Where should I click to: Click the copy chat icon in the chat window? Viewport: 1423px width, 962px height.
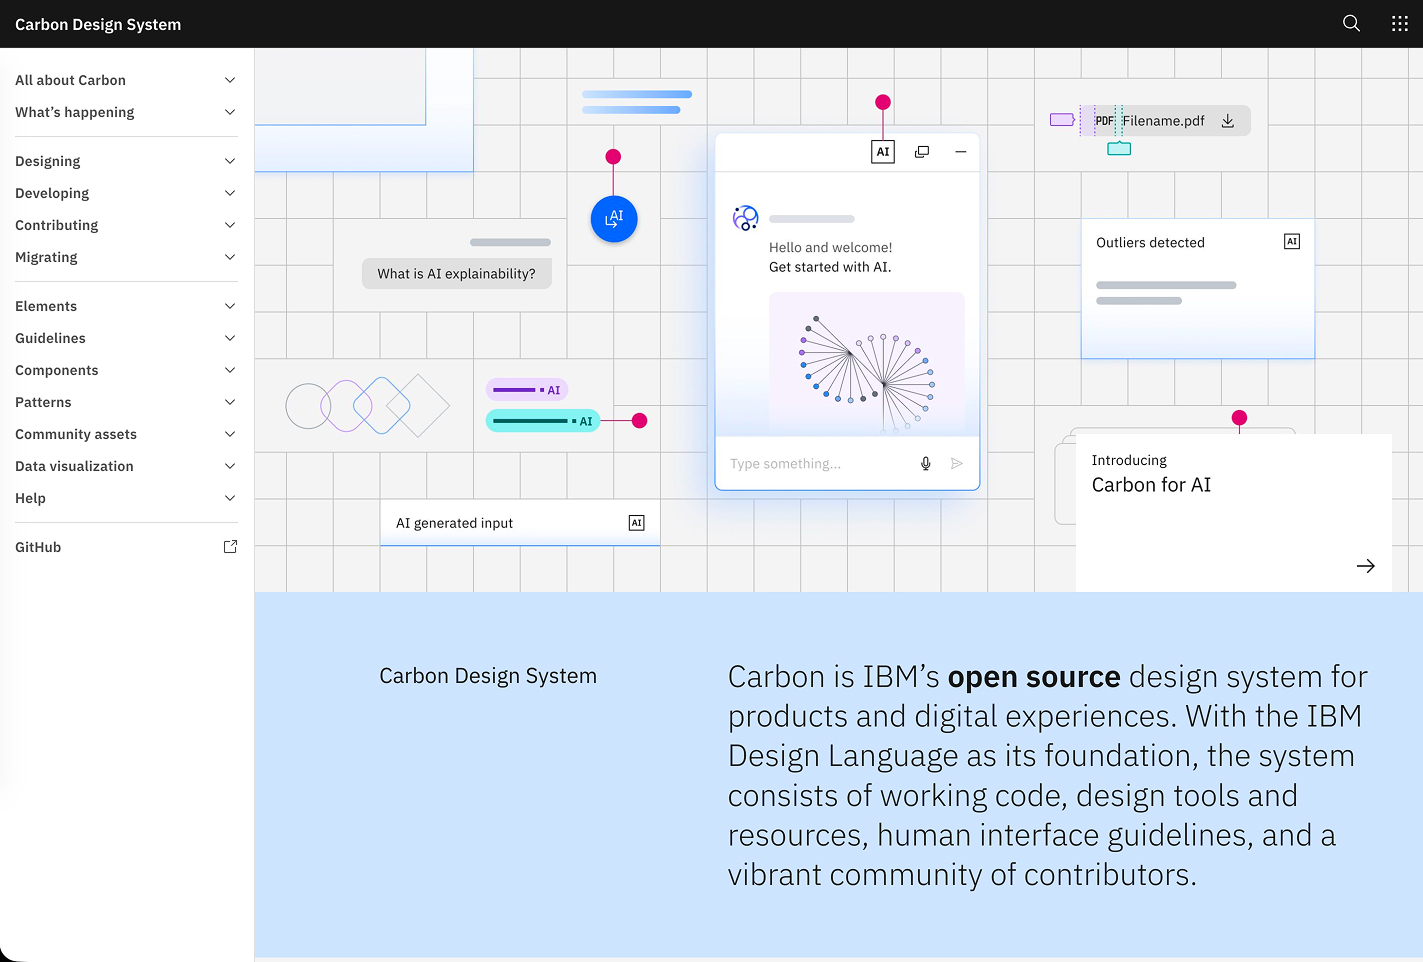921,151
